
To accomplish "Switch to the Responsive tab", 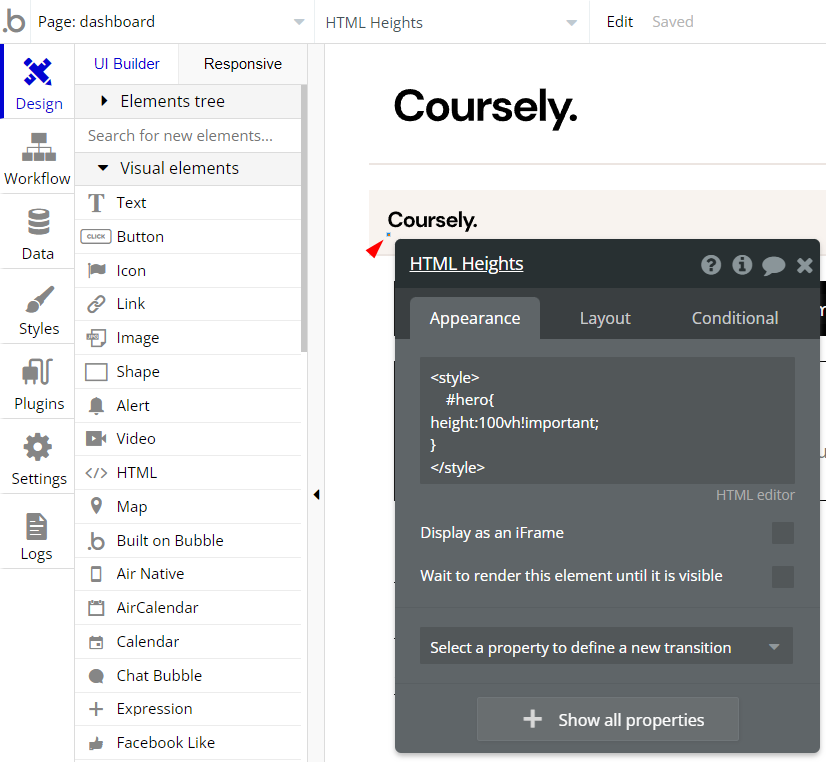I will coord(243,64).
